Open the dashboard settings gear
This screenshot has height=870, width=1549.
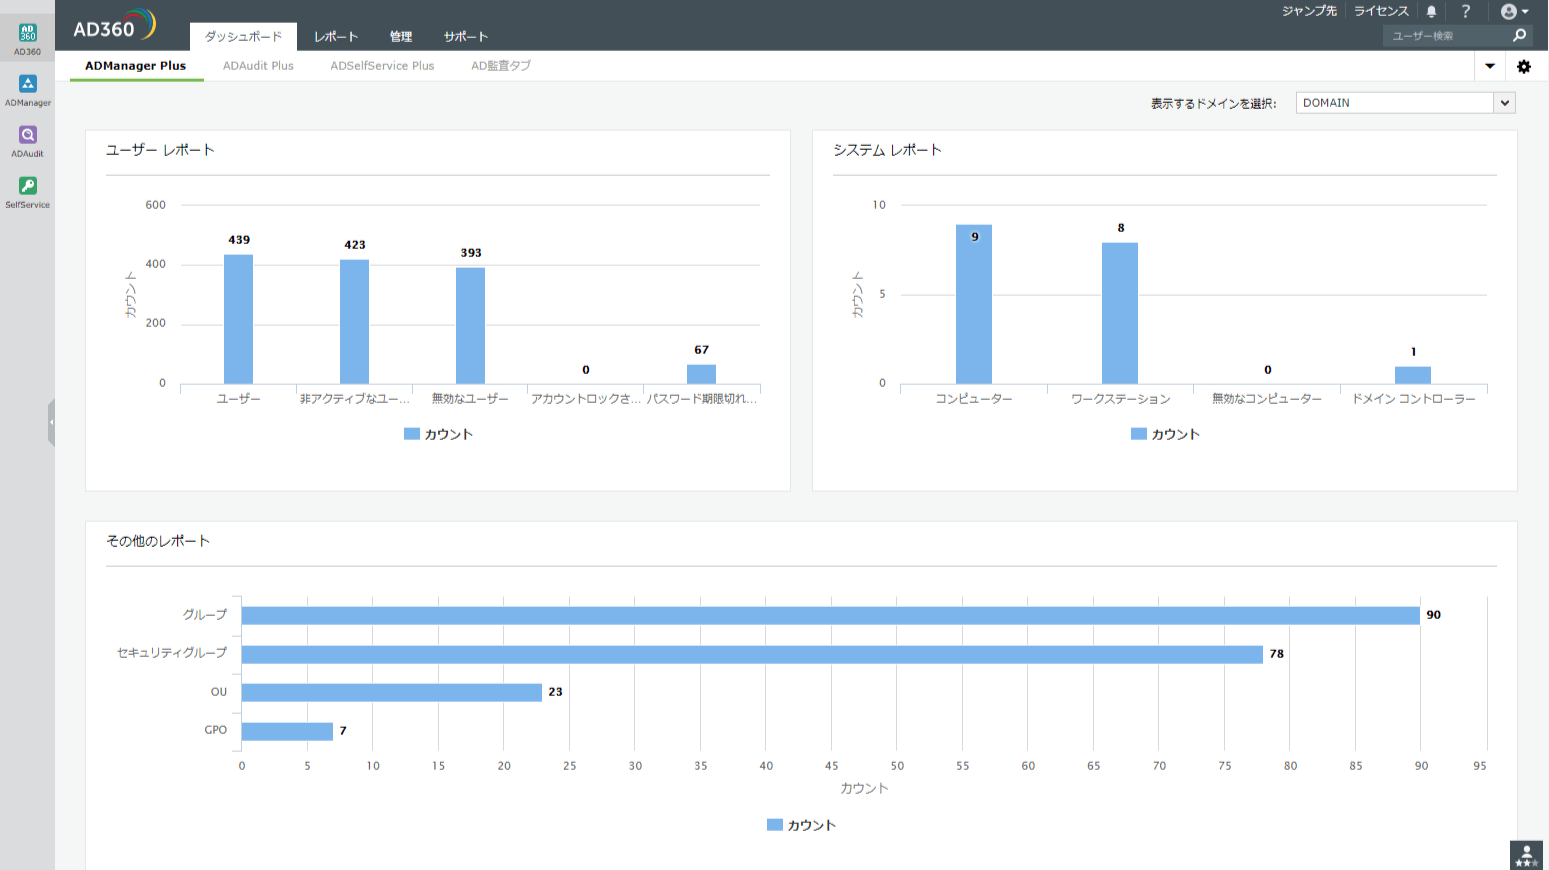(x=1524, y=66)
